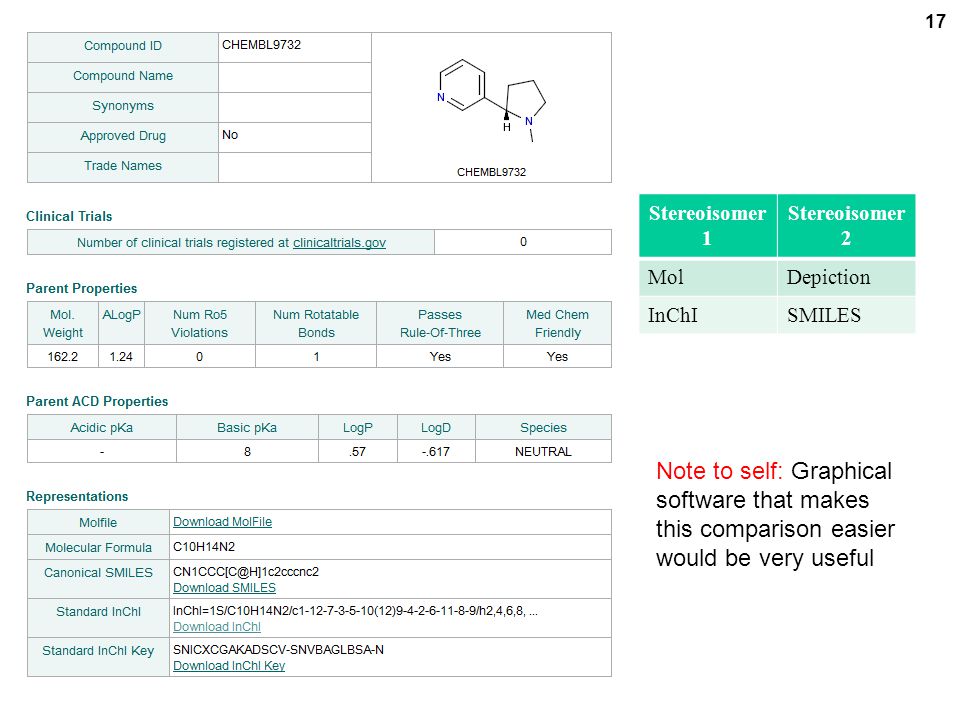
Task: Click the Clinical Trials section heading
Action: click(69, 216)
